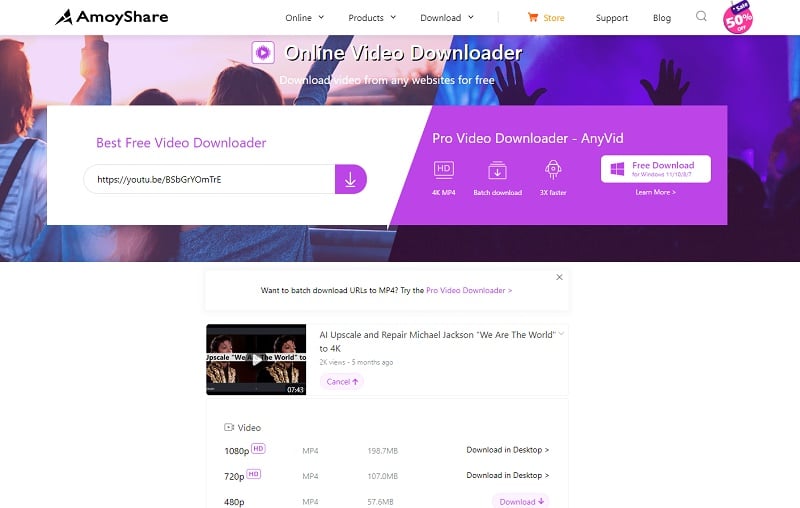Click the HD badge next to 1080p

click(258, 449)
